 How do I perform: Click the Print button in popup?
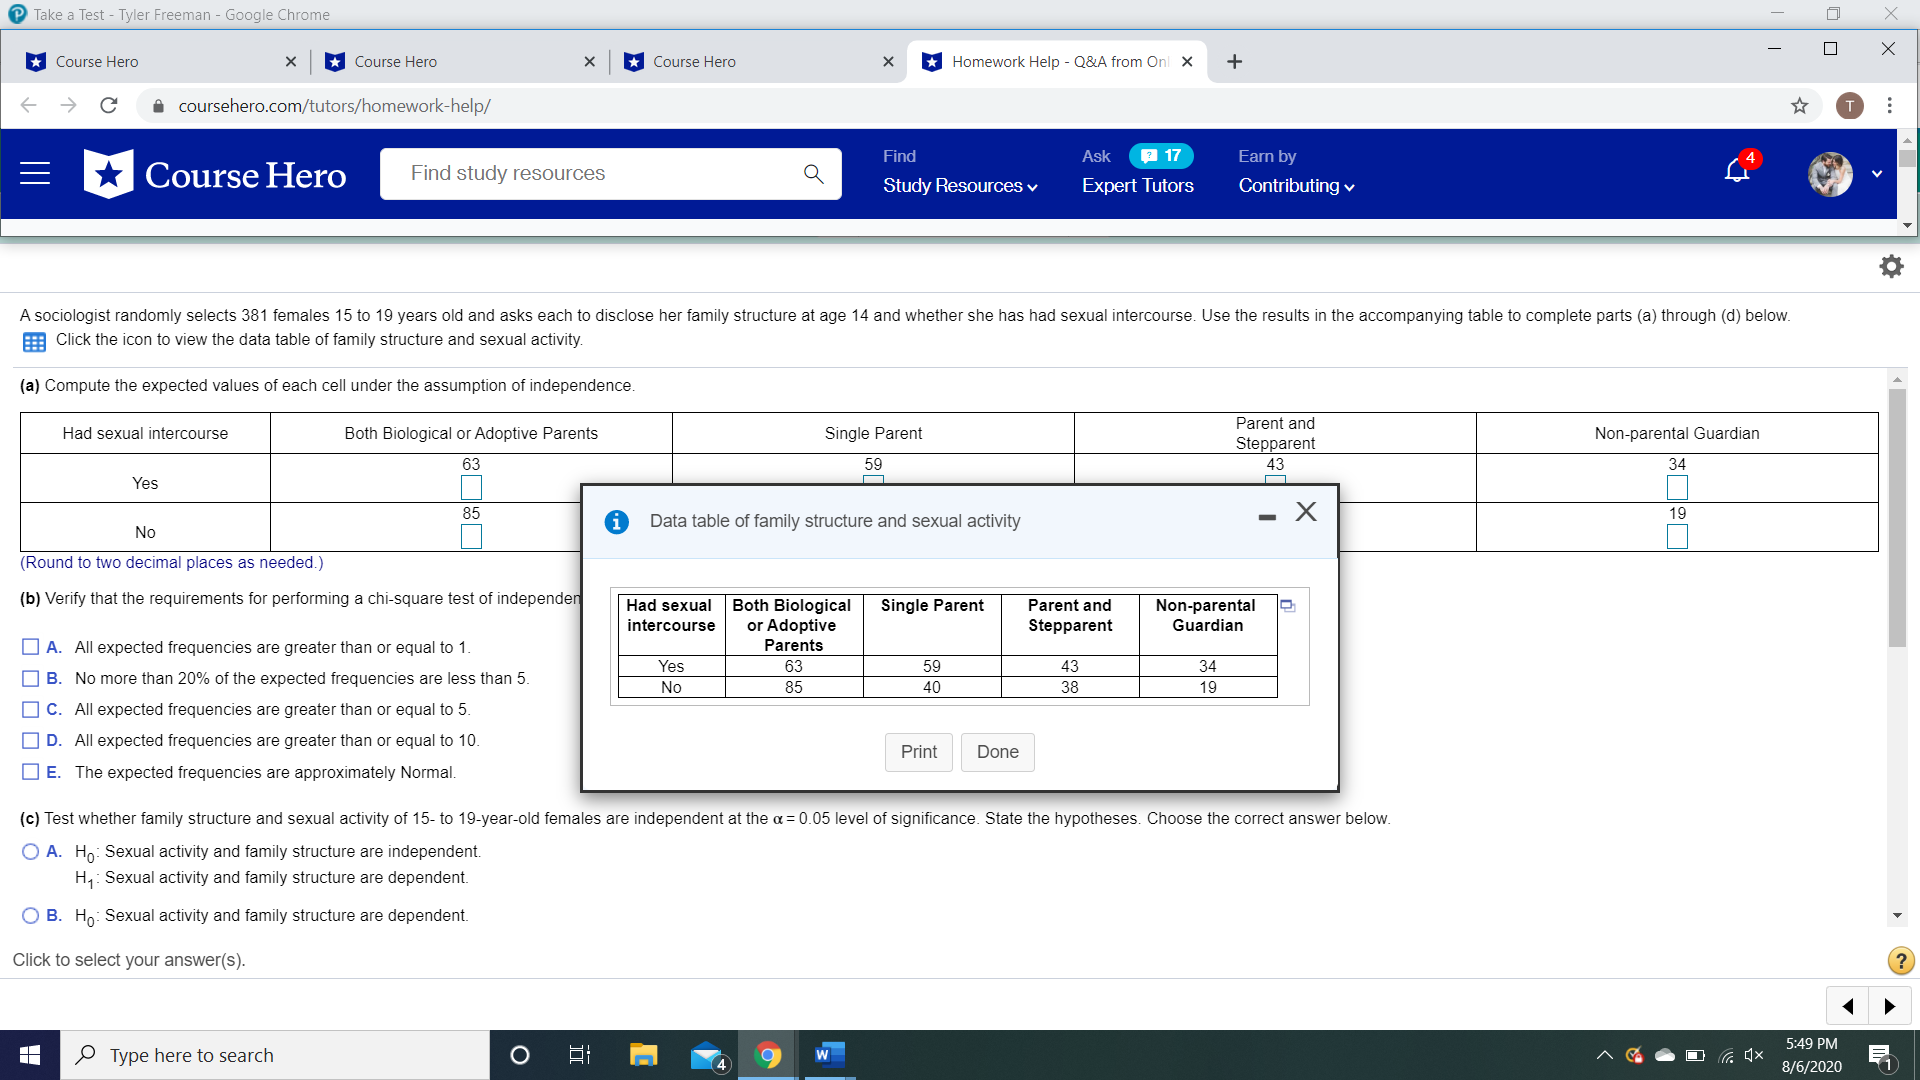[x=918, y=752]
